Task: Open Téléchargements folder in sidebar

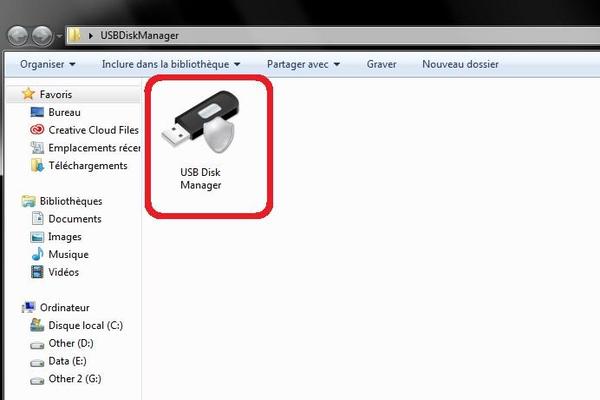Action: tap(87, 166)
